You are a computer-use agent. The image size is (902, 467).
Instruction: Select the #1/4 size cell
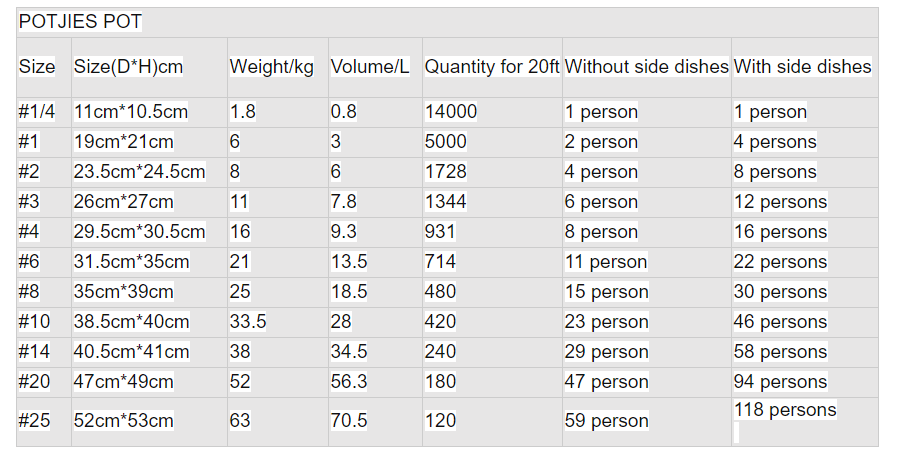pos(37,112)
